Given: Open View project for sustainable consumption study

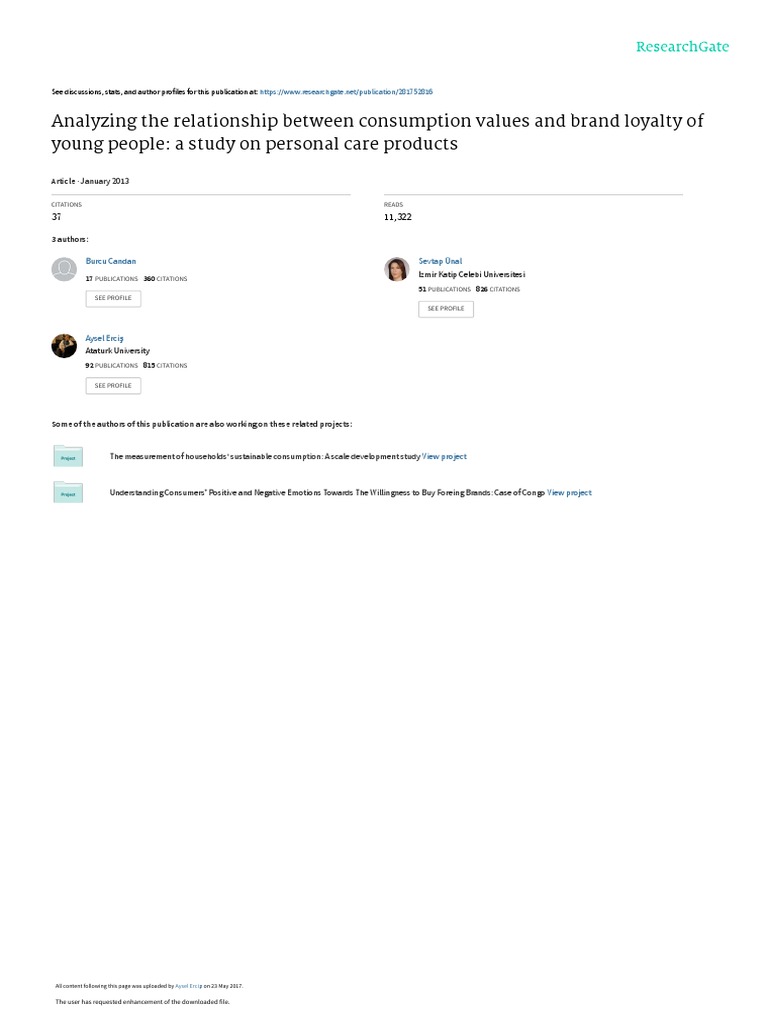Looking at the screenshot, I should coord(444,457).
